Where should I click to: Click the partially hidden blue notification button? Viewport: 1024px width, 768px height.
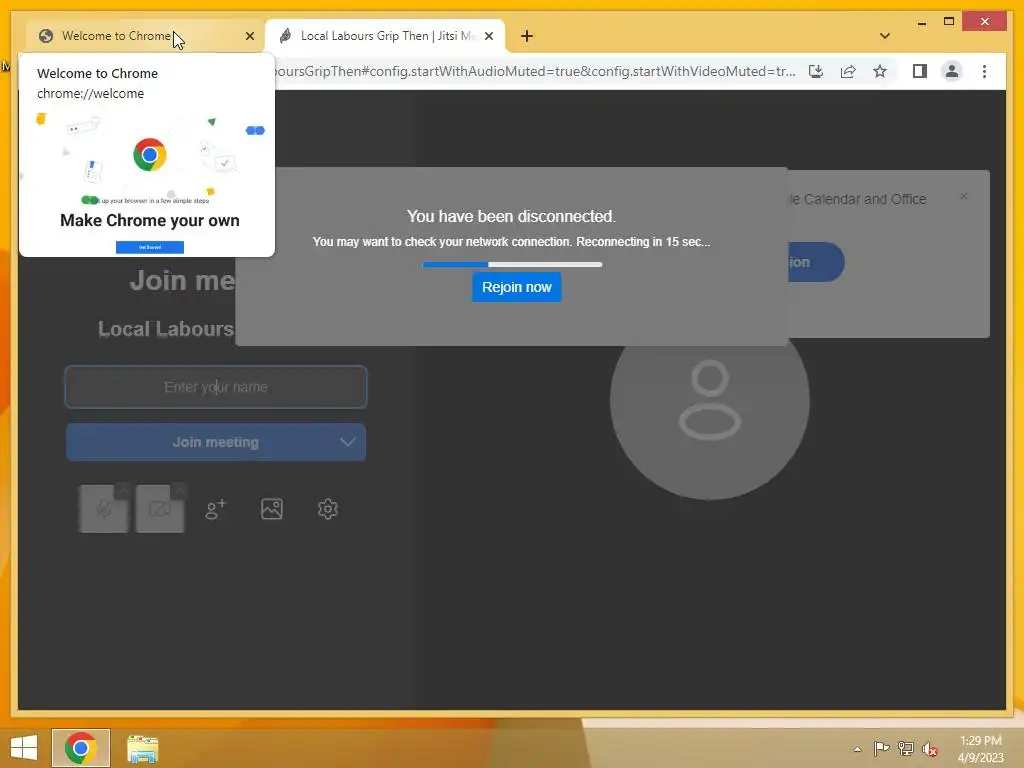[816, 262]
